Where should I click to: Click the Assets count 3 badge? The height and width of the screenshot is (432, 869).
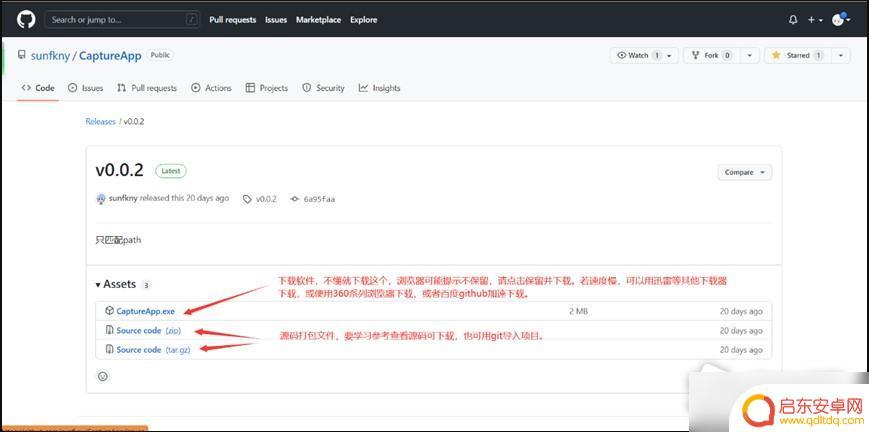tap(146, 285)
